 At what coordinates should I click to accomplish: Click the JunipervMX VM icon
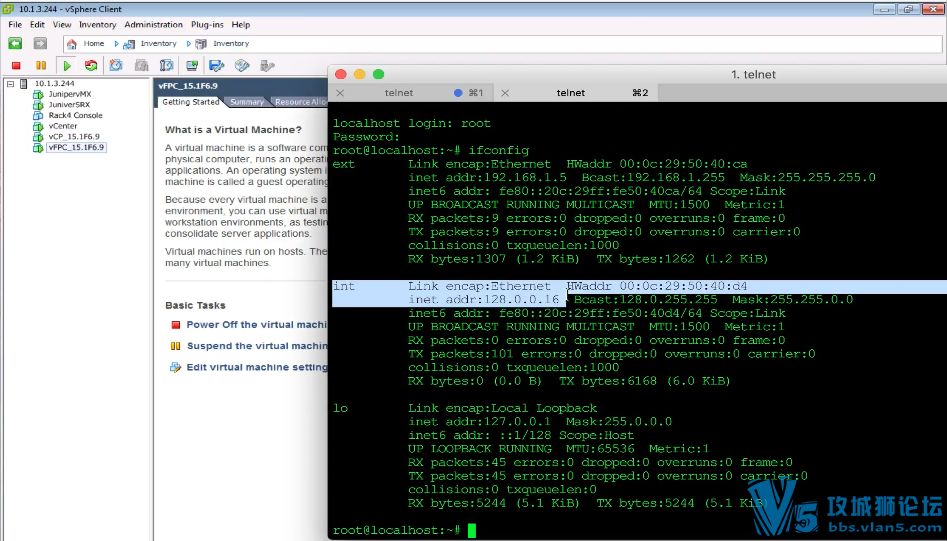[x=38, y=94]
